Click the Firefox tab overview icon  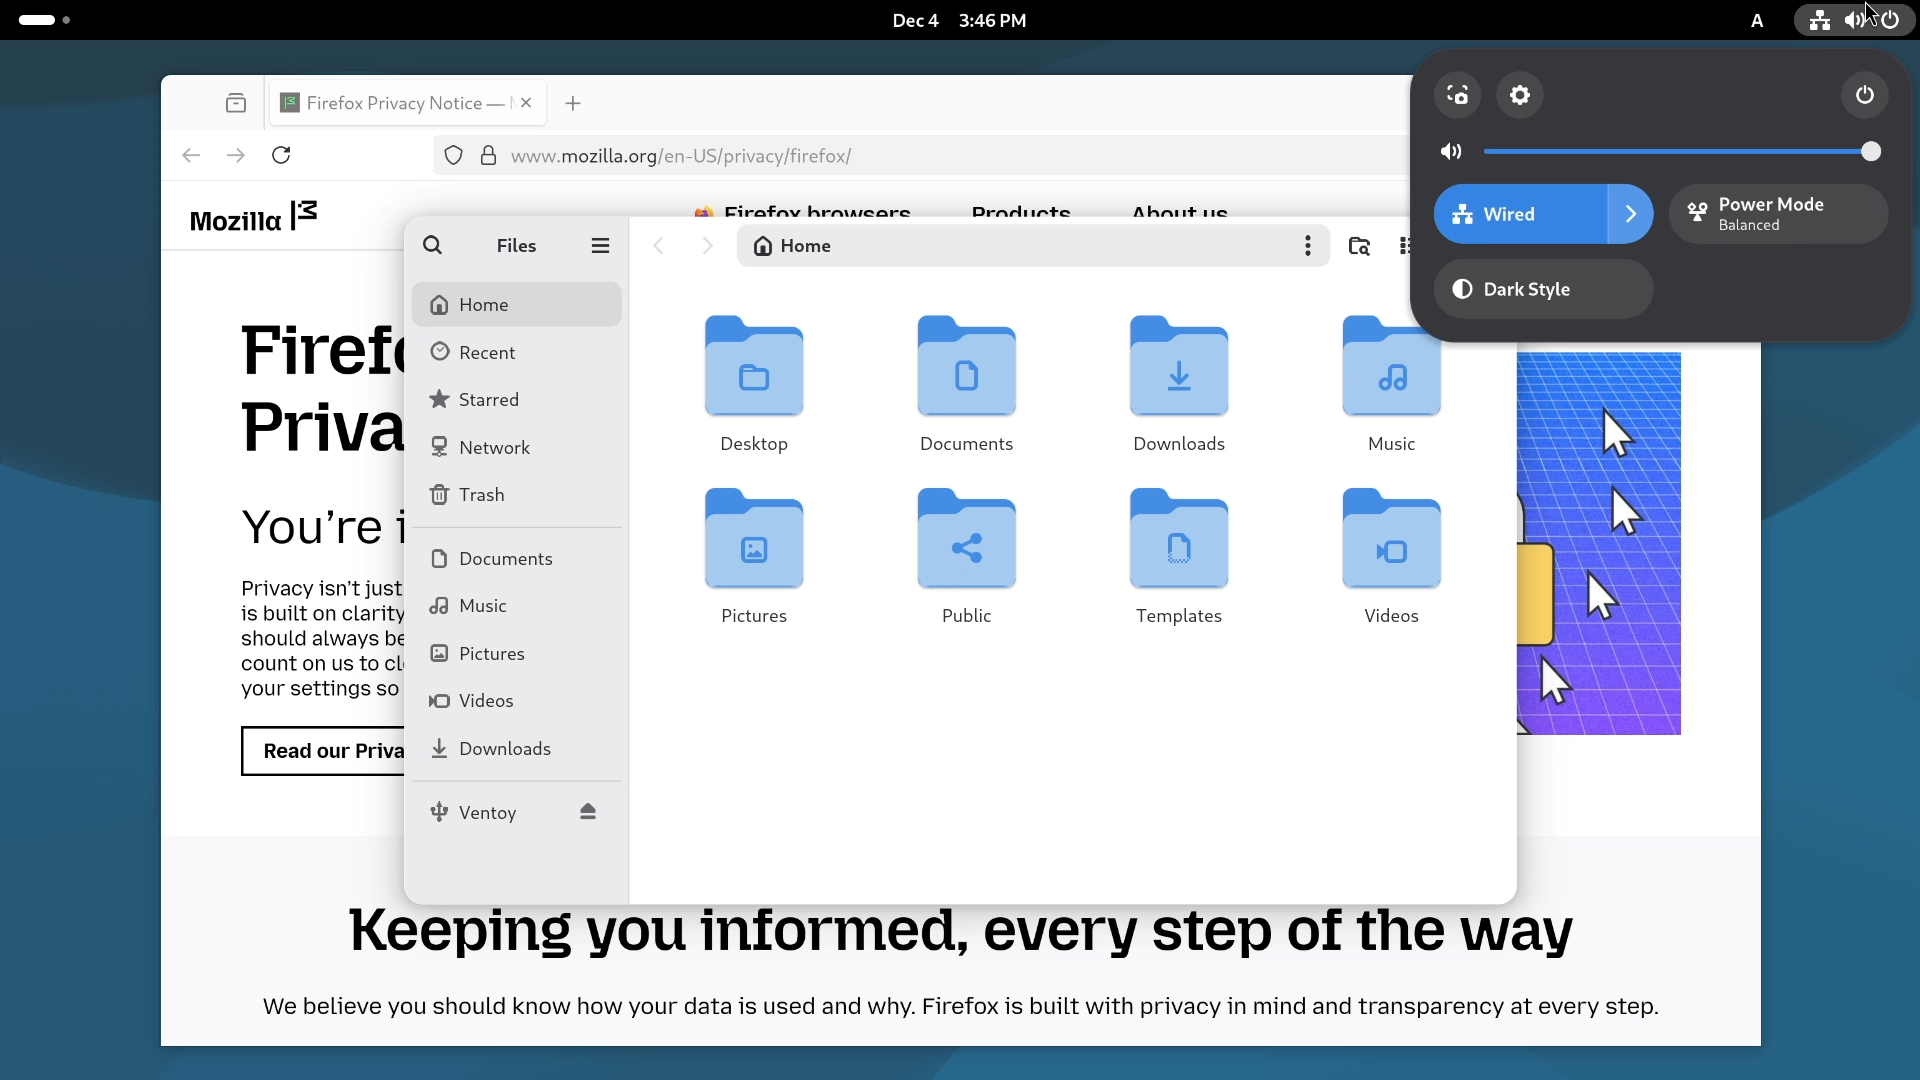[236, 103]
